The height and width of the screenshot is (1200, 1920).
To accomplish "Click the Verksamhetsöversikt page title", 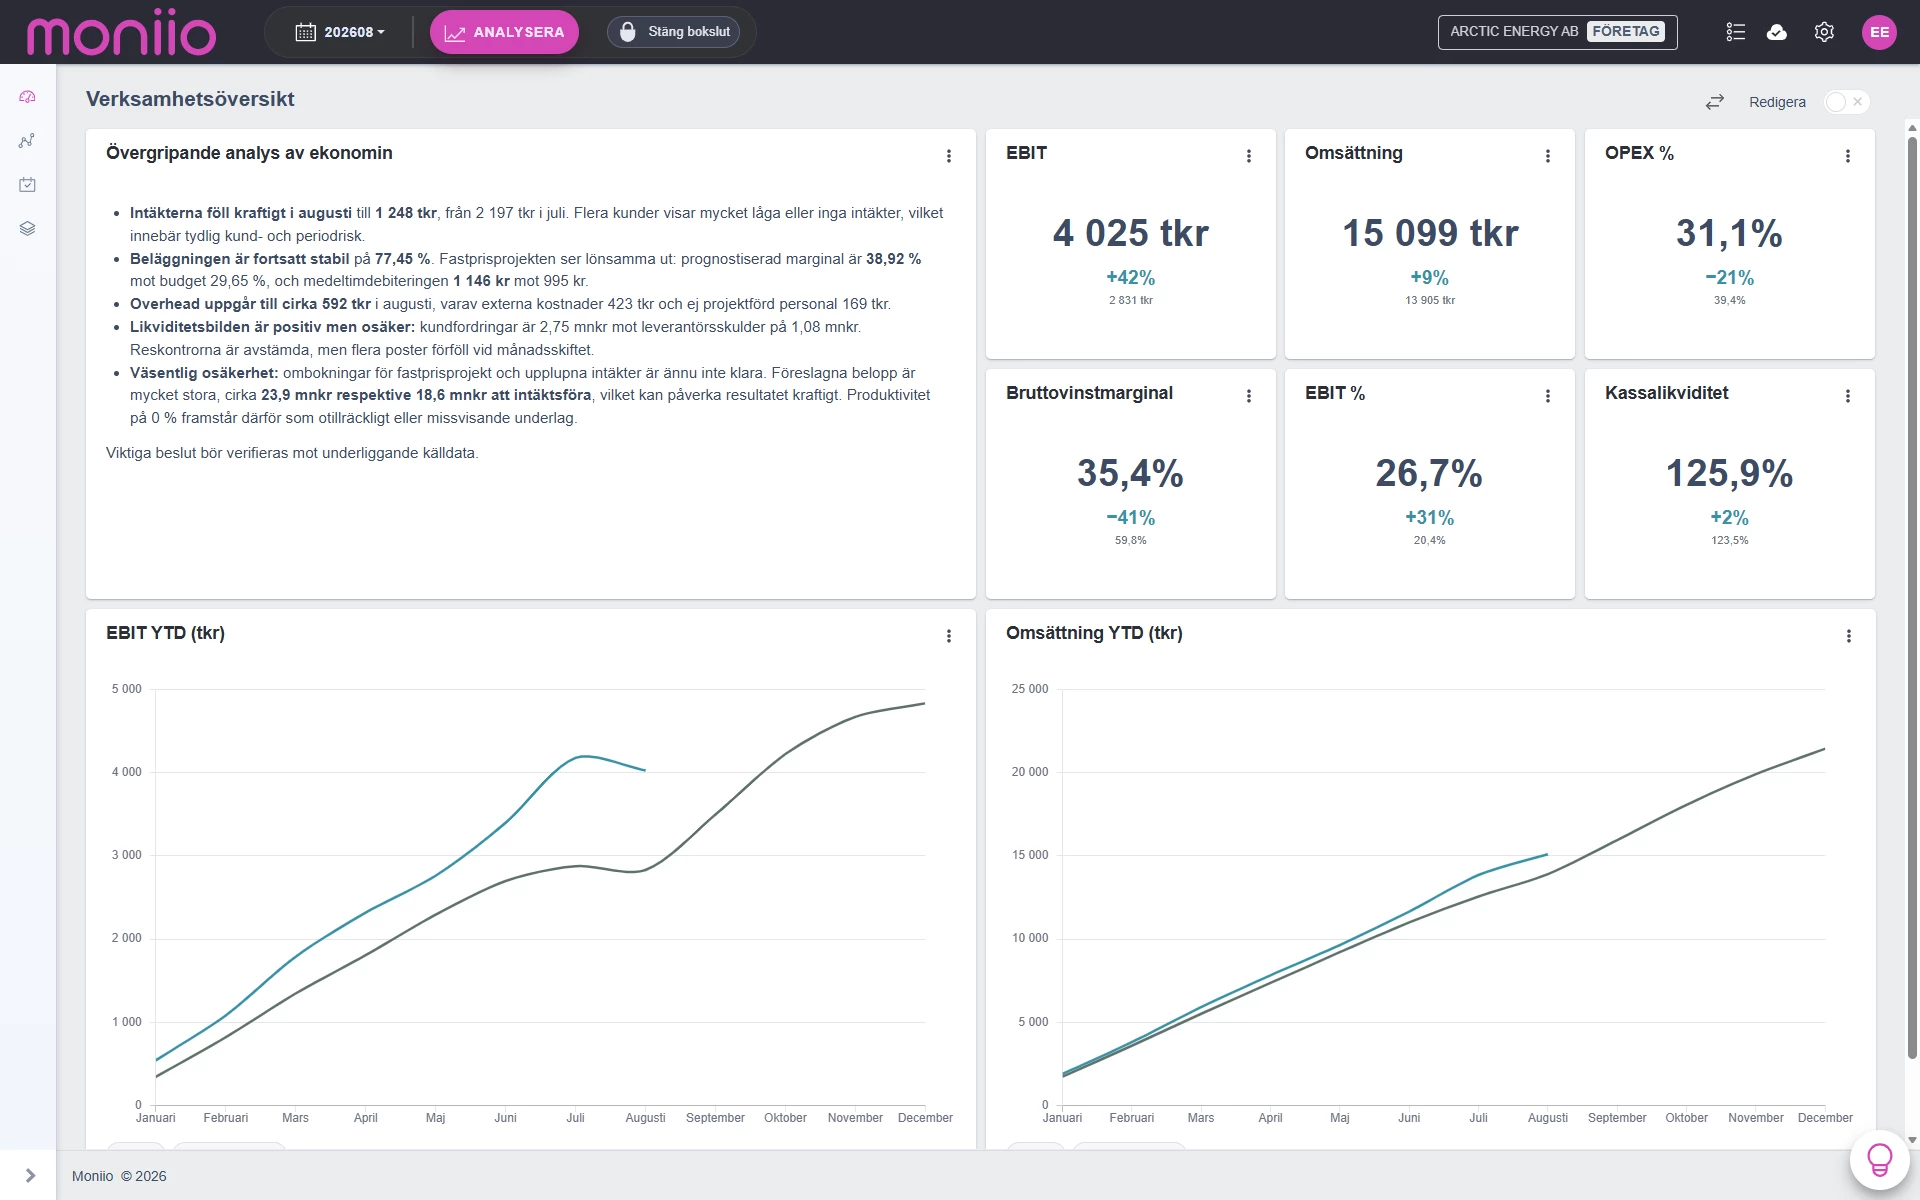I will (x=190, y=99).
